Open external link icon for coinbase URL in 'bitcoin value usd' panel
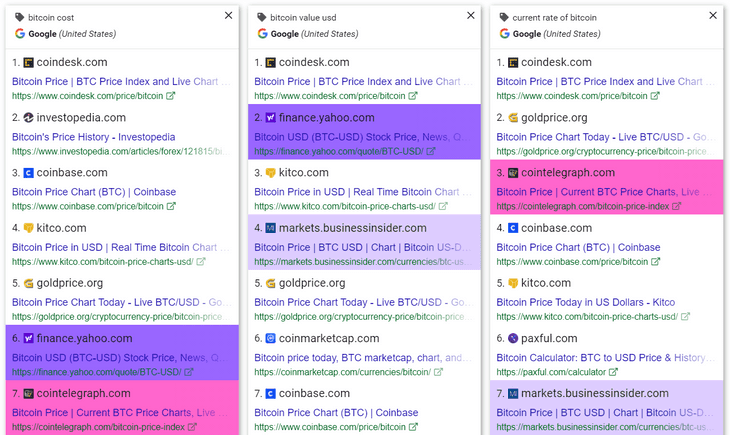The height and width of the screenshot is (435, 730). tap(413, 427)
